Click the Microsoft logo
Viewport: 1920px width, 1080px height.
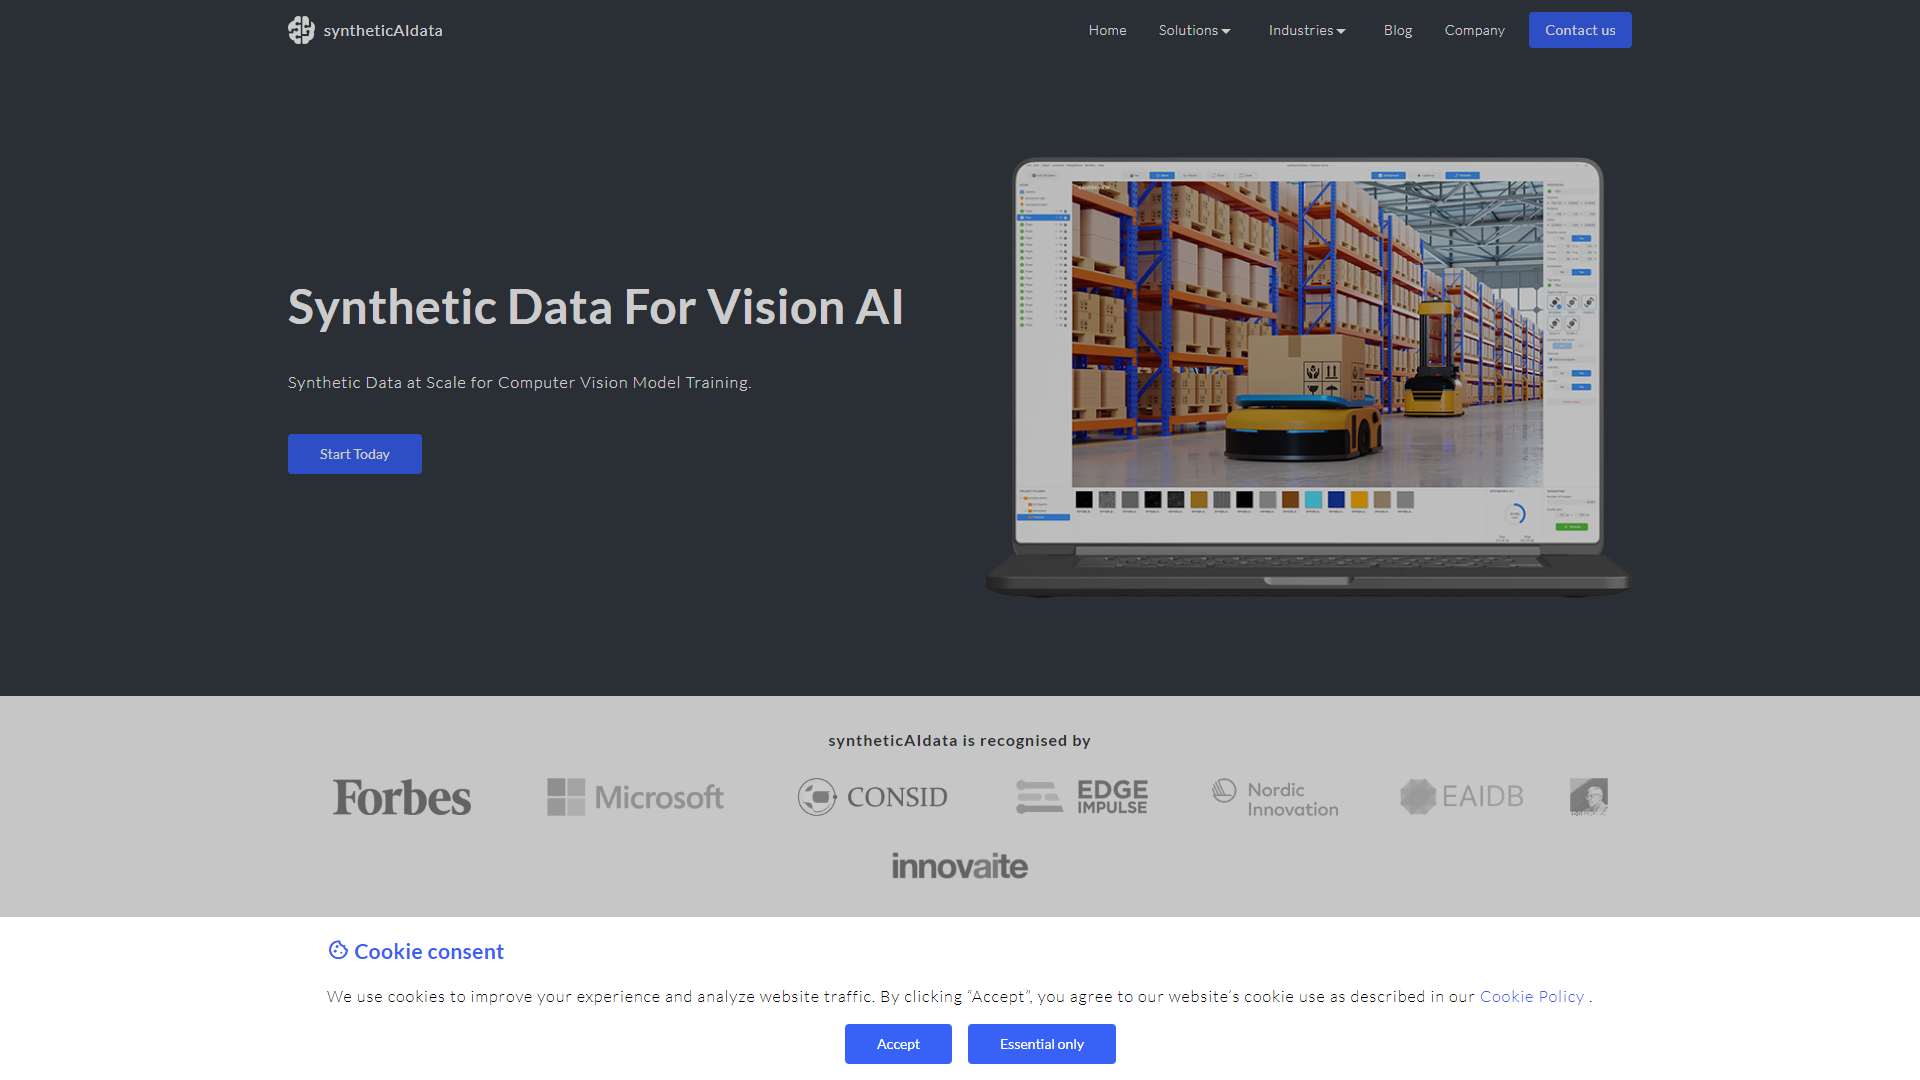635,797
